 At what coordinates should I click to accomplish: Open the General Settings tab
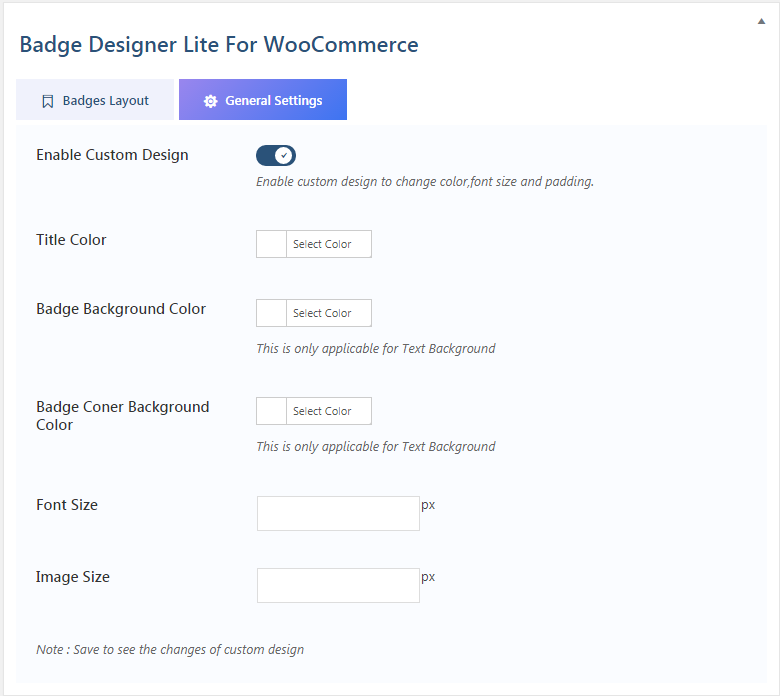263,100
